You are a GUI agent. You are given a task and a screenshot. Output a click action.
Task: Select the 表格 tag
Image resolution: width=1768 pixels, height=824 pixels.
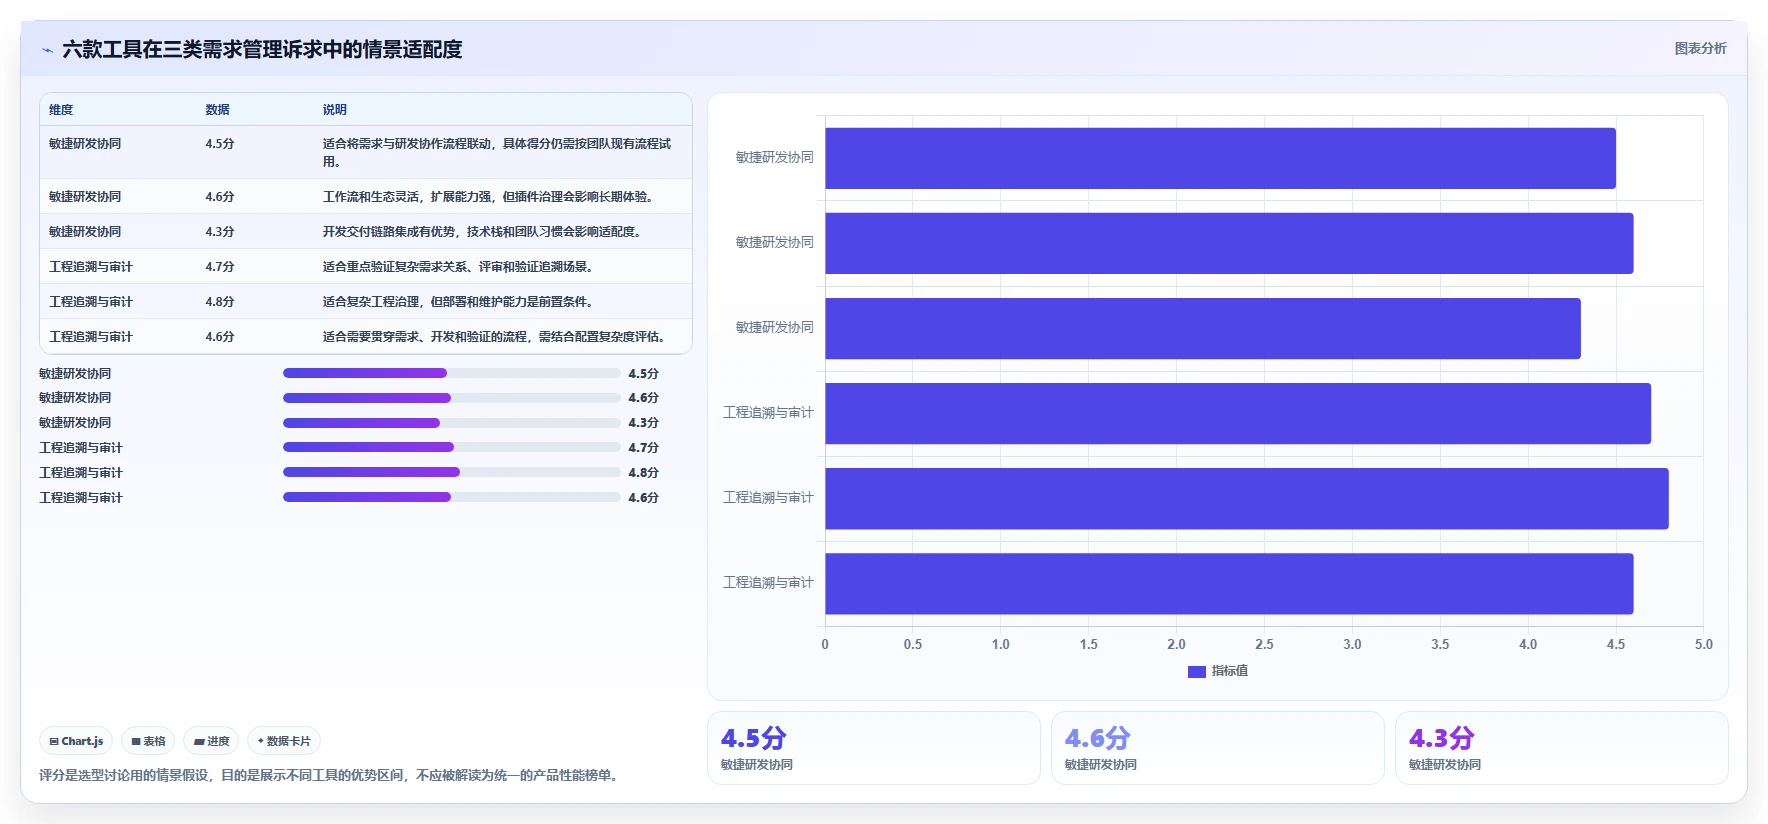[148, 741]
